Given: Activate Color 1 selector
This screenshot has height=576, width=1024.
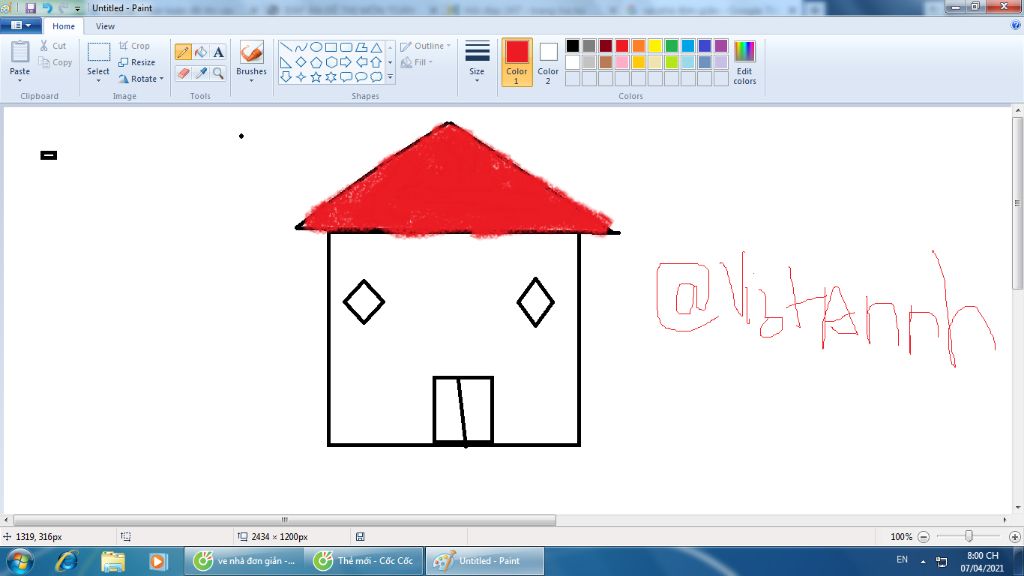Looking at the screenshot, I should (x=517, y=62).
